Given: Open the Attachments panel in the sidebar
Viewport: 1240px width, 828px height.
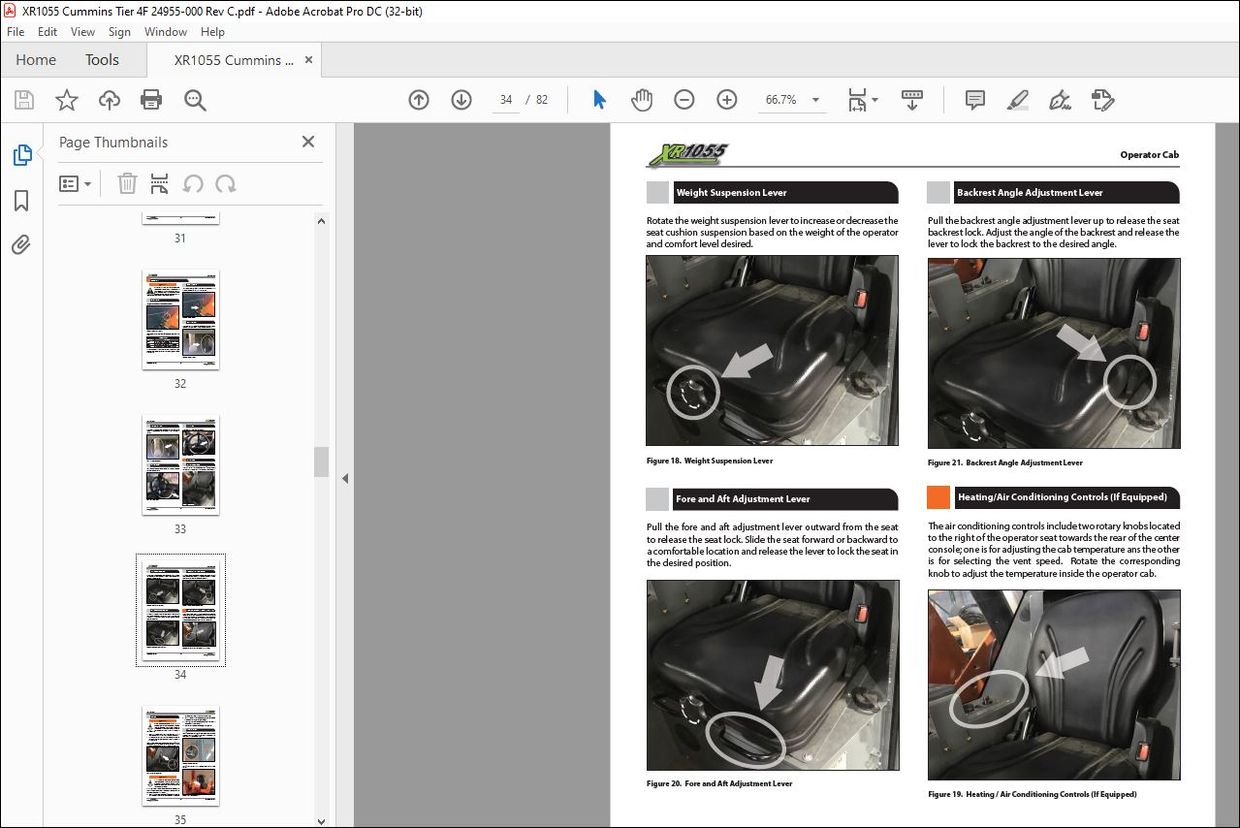Looking at the screenshot, I should pyautogui.click(x=22, y=244).
